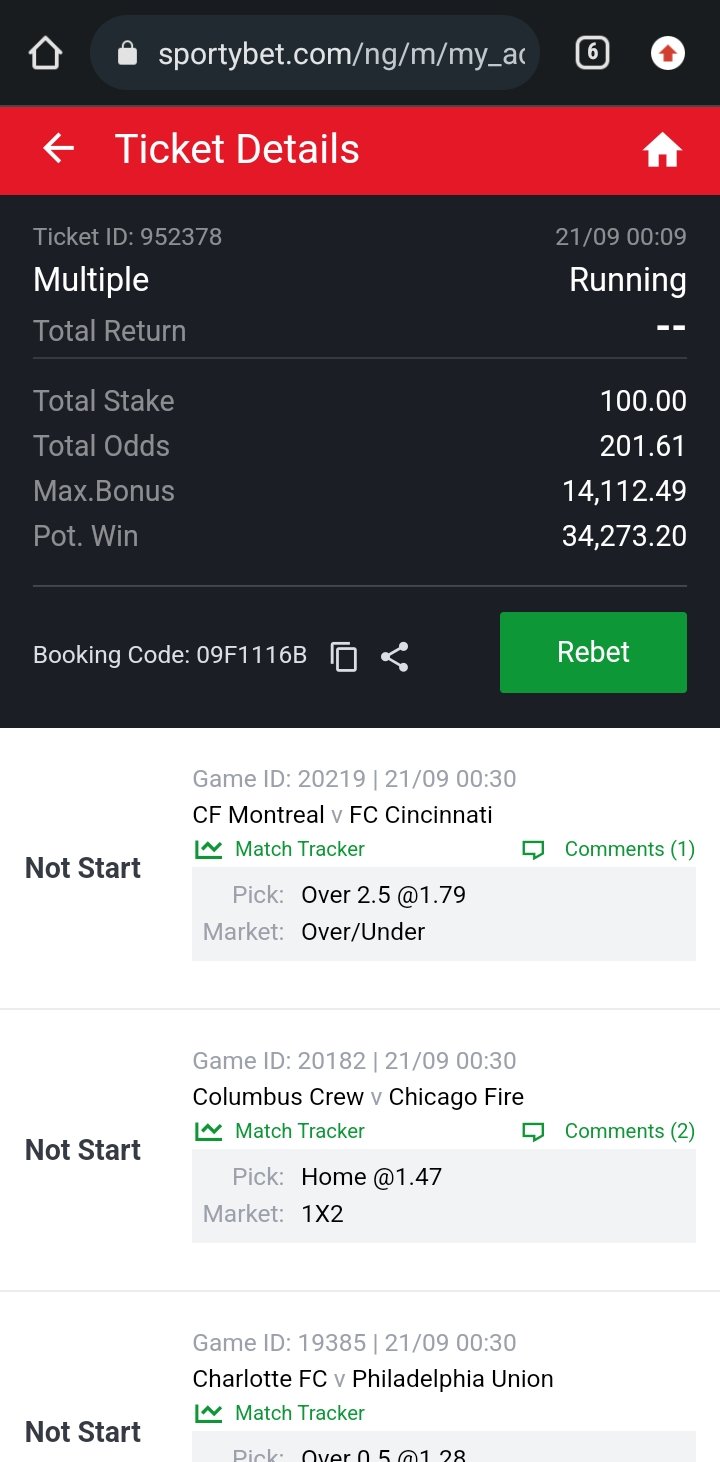Open Match Tracker for Charlotte FC game
The image size is (720, 1462).
coord(299,1413)
